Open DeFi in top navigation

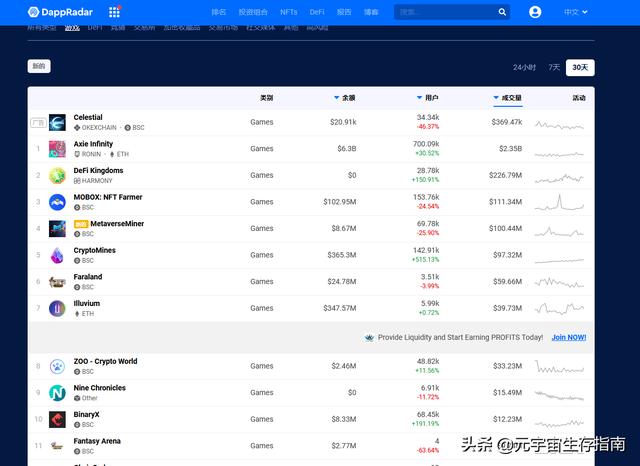pyautogui.click(x=317, y=12)
